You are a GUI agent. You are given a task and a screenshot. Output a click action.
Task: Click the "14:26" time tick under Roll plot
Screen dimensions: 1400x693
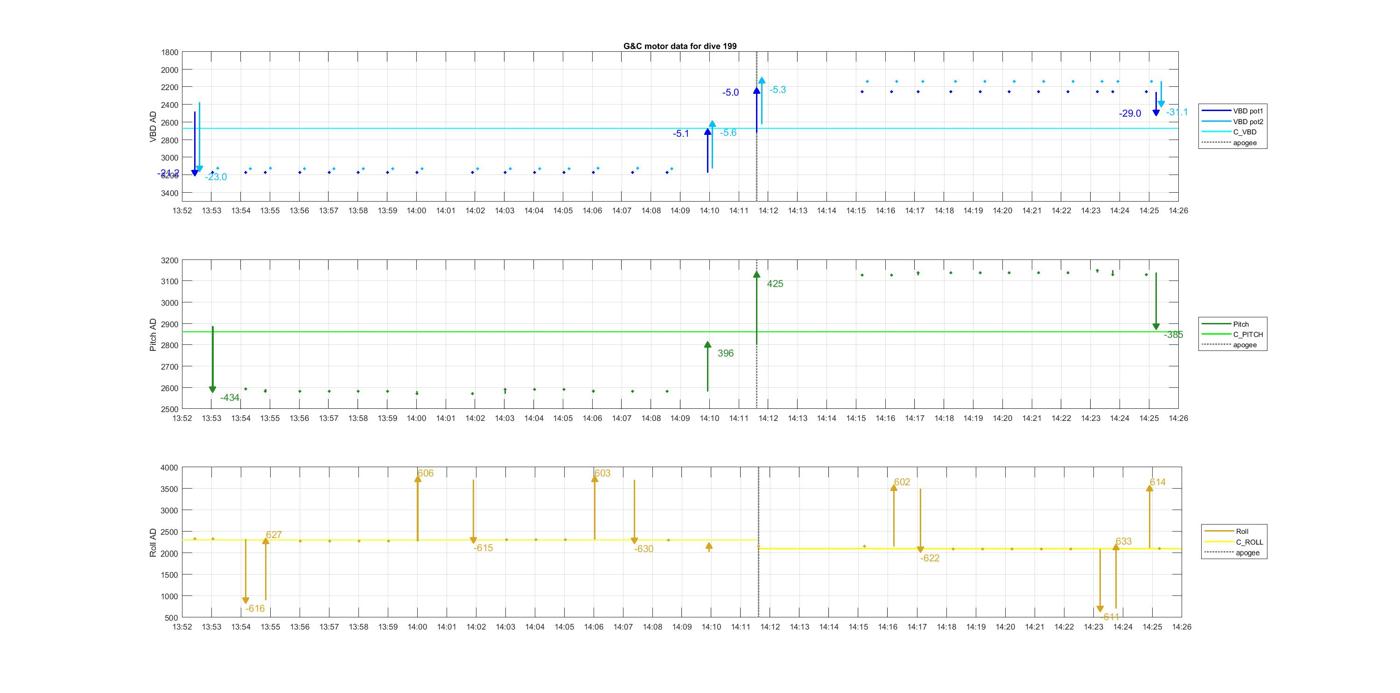1182,627
